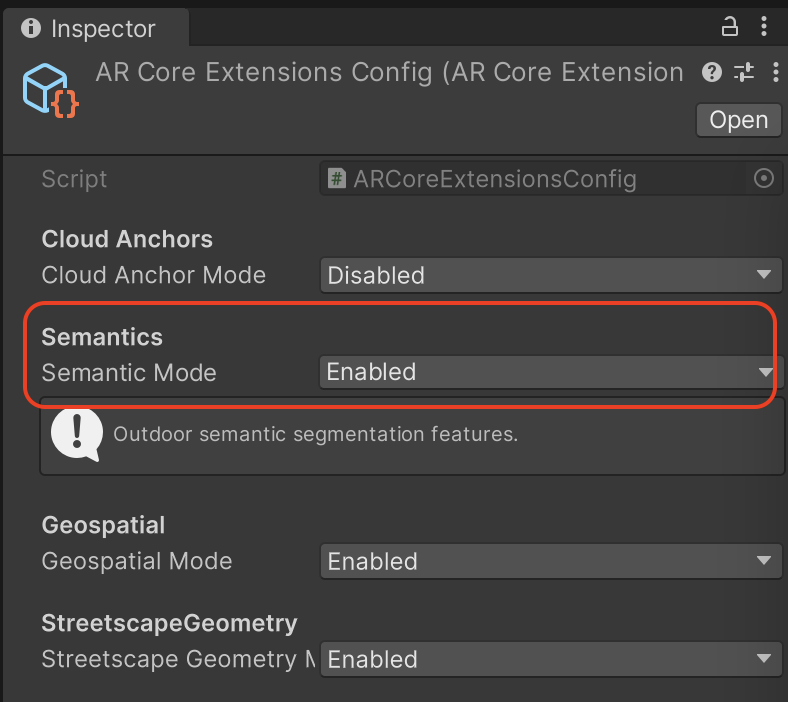
Task: Toggle the Inspector lock icon
Action: click(730, 27)
